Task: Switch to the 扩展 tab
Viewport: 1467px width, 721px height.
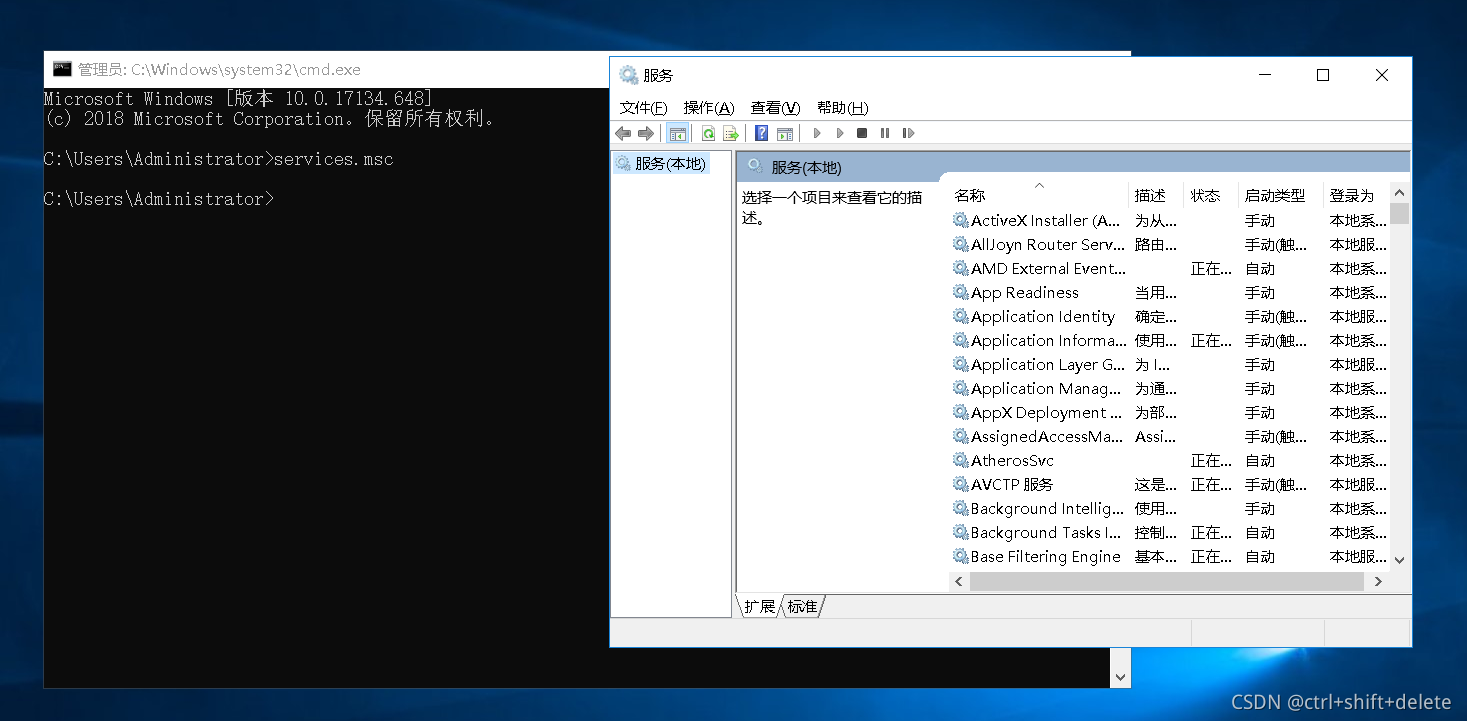Action: [x=759, y=606]
